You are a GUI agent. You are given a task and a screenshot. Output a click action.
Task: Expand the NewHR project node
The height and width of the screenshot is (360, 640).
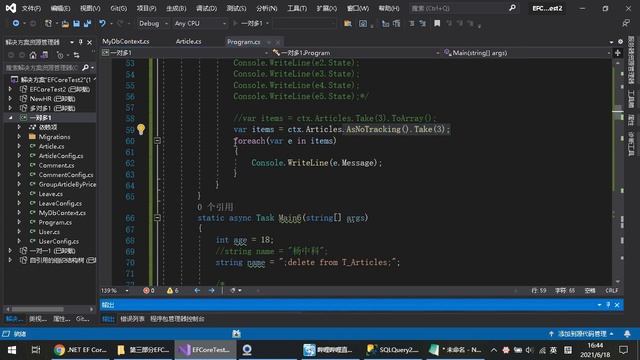[10, 99]
